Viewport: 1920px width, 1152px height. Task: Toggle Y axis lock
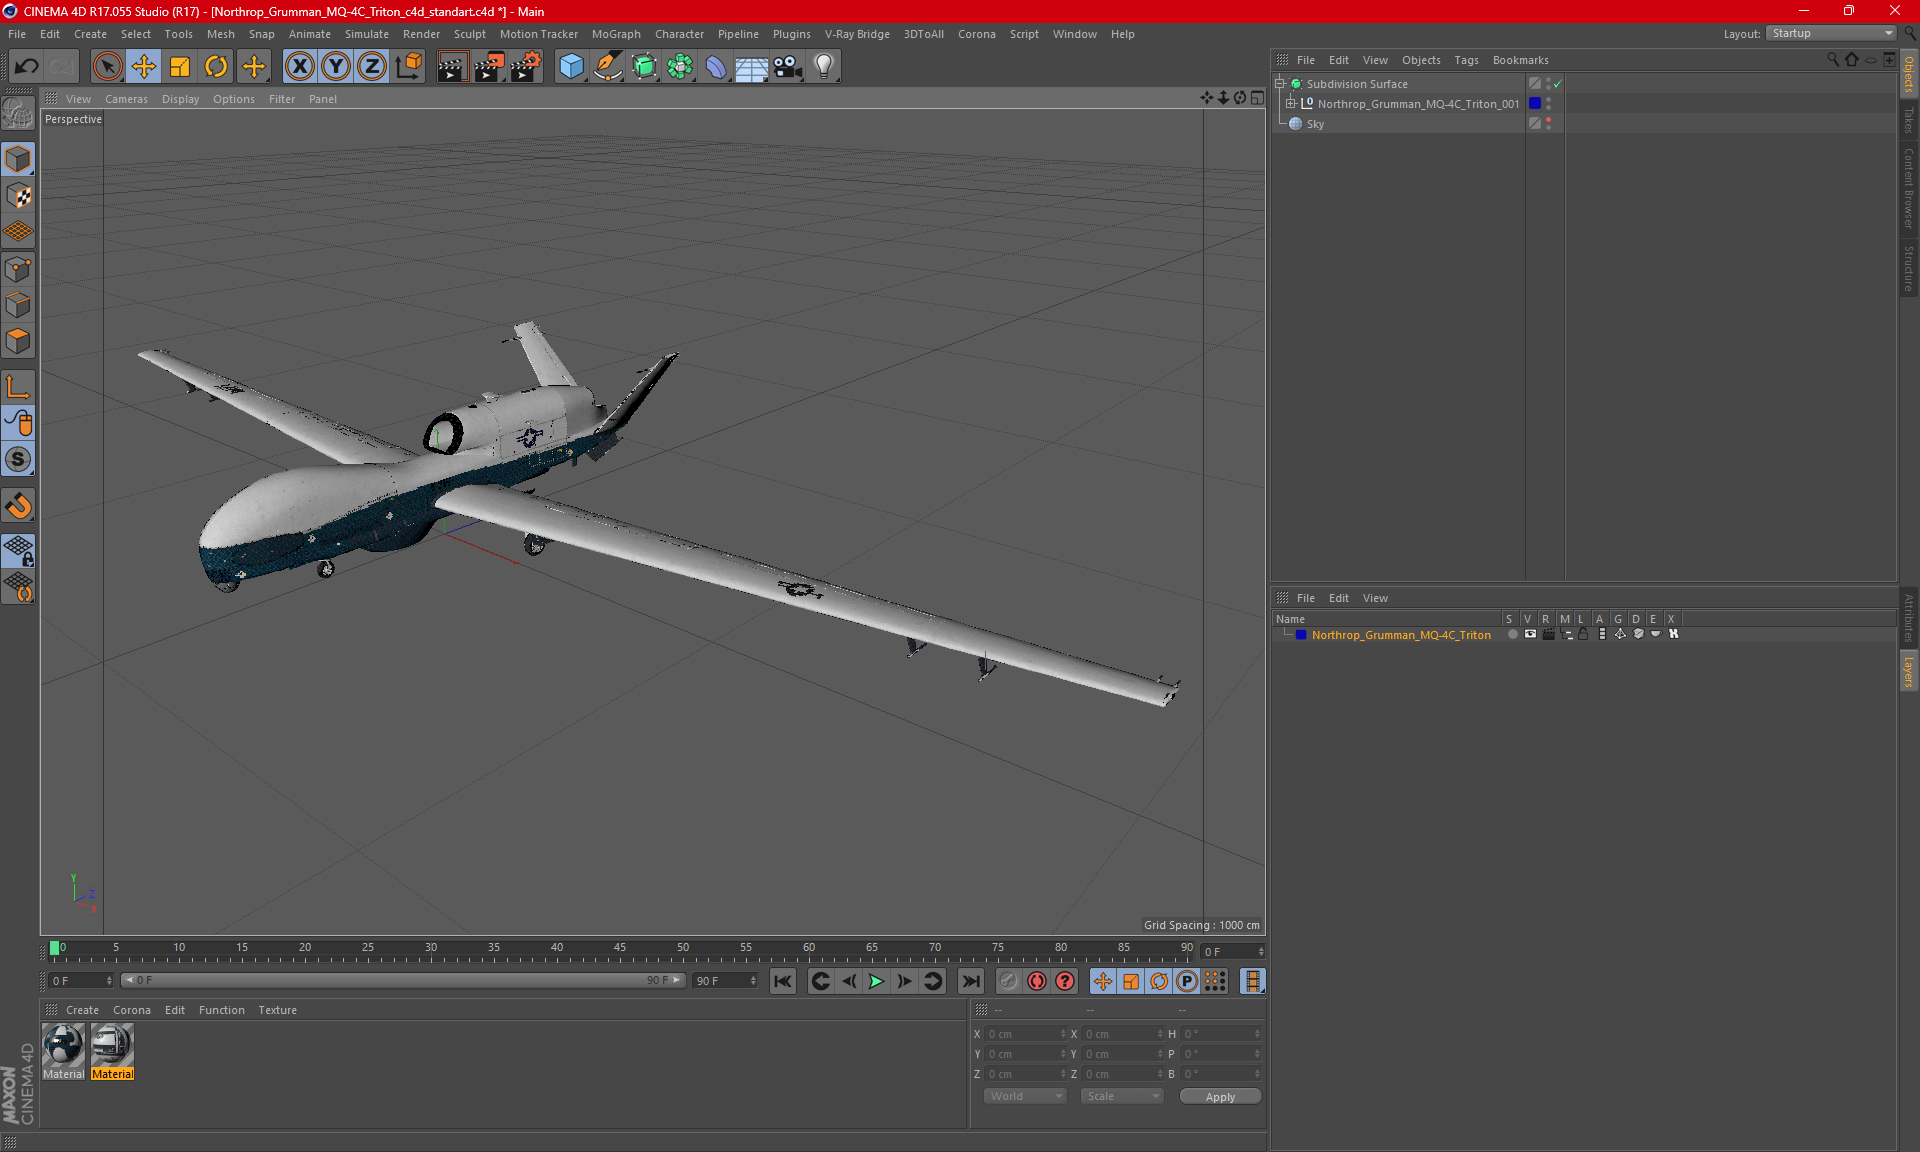(x=336, y=67)
